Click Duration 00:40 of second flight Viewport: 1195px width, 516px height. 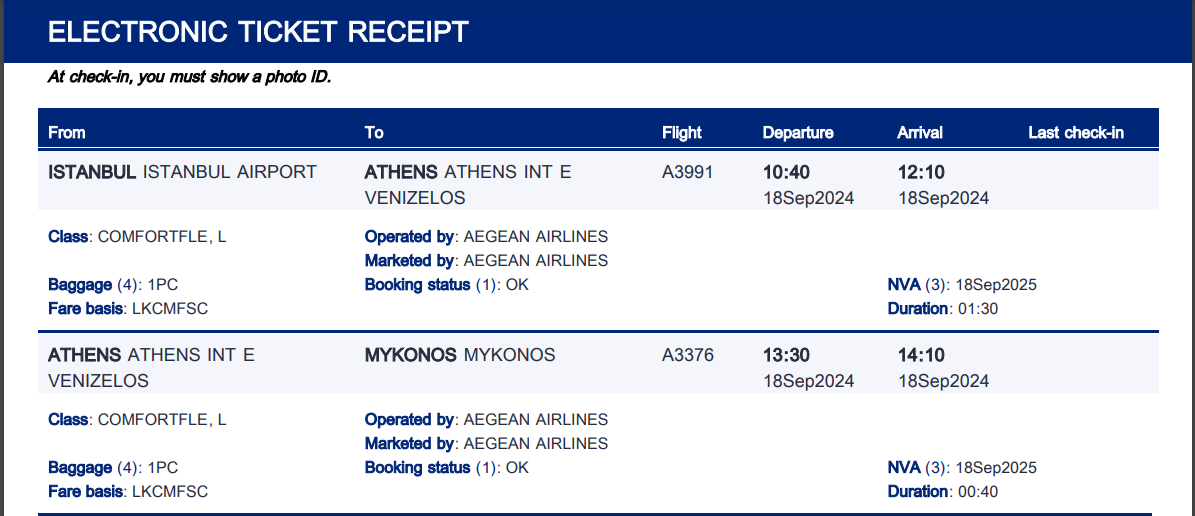click(943, 492)
